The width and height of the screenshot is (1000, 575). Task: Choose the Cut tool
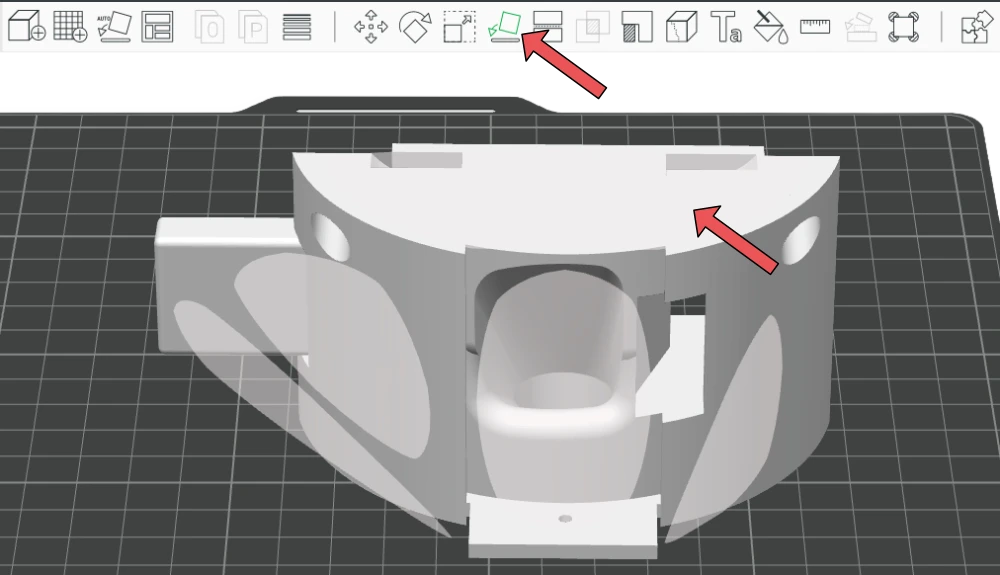pos(547,27)
